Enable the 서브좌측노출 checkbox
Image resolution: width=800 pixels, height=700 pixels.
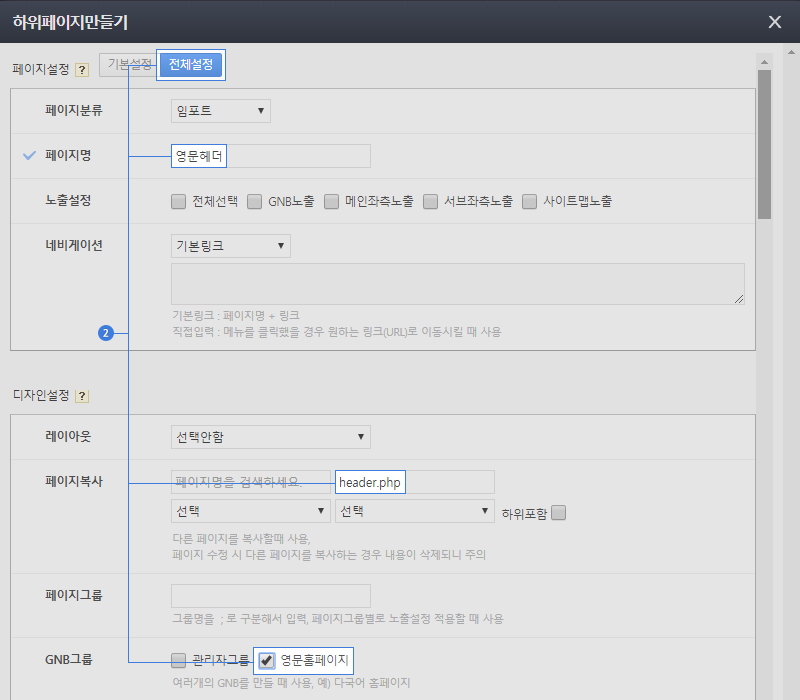431,201
